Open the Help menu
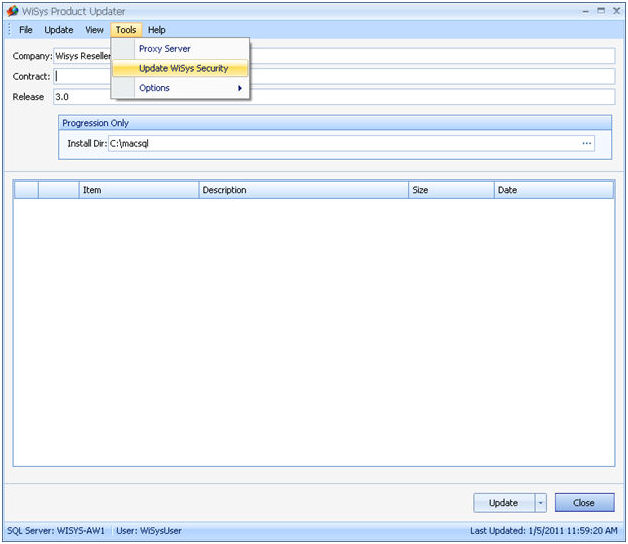 click(157, 30)
